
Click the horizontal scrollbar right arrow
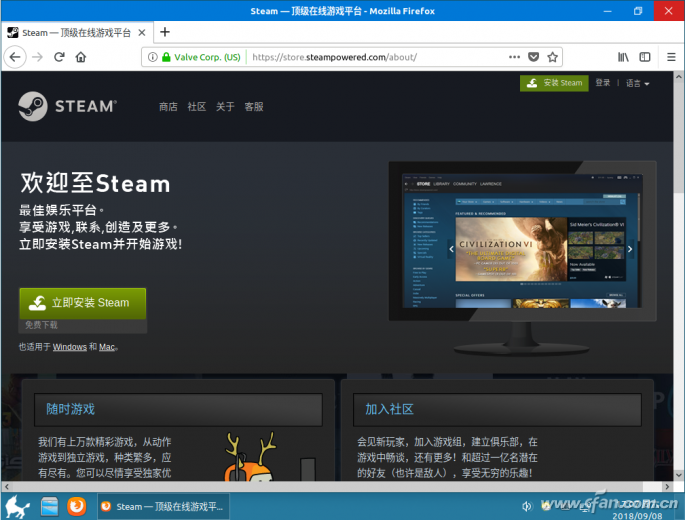coord(667,486)
